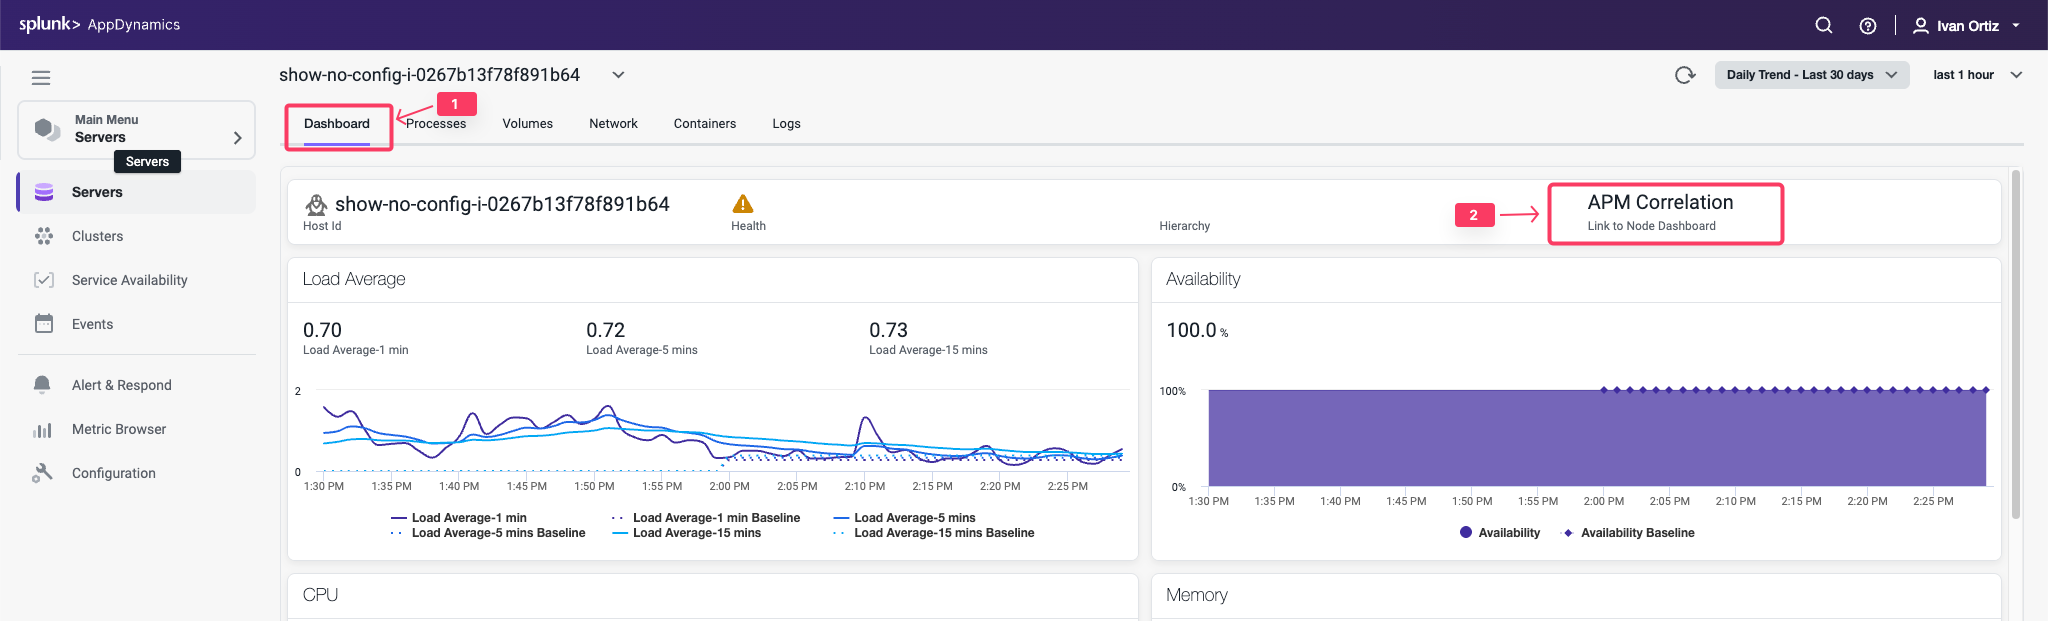
Task: Click the refresh icon near Daily Trend
Action: tap(1685, 75)
